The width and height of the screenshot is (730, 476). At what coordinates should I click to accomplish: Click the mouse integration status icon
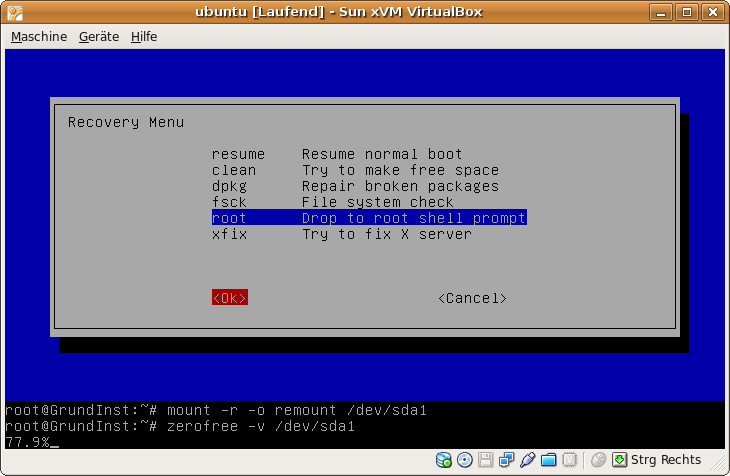tap(598, 460)
